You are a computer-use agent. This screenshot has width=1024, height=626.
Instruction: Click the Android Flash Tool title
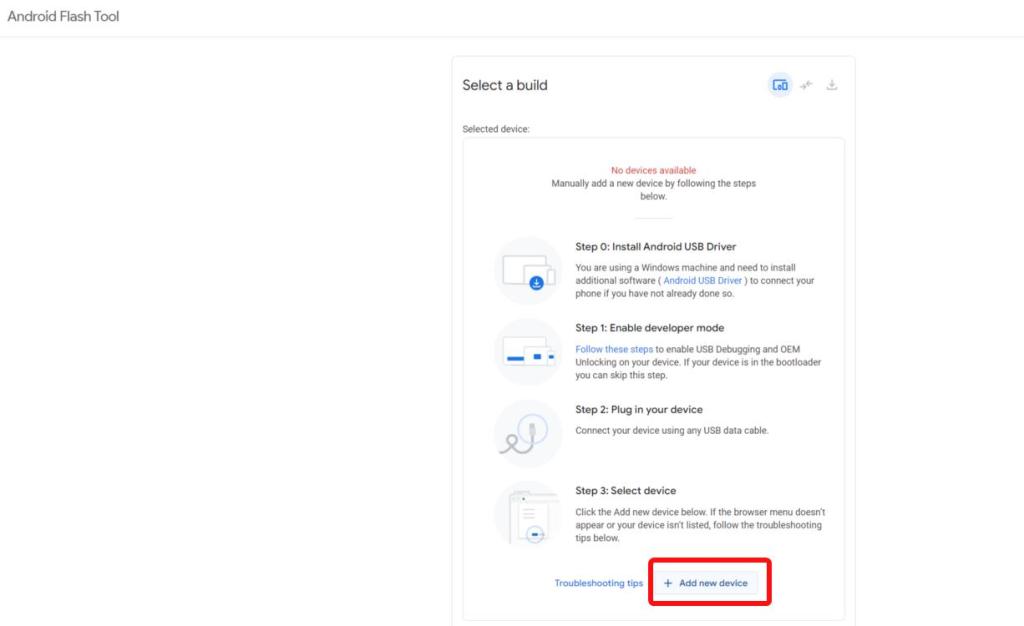click(63, 16)
